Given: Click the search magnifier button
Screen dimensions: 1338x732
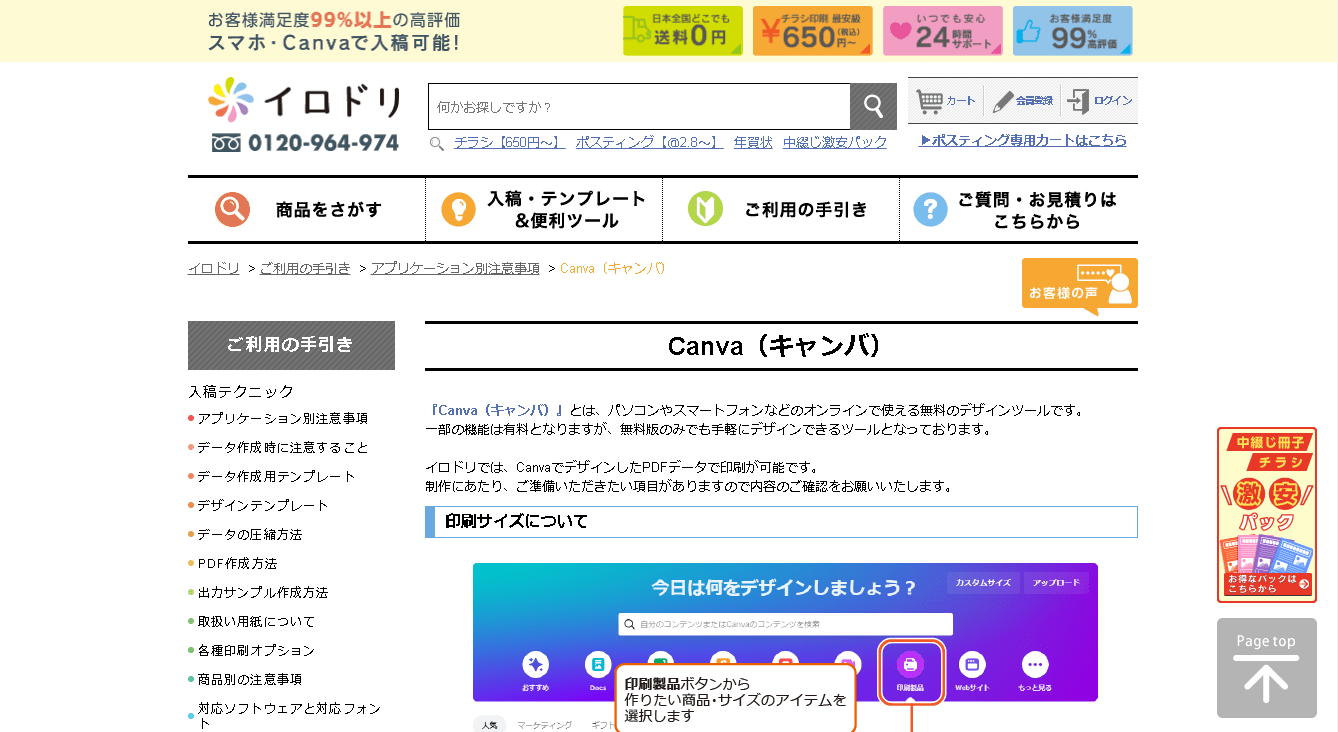Looking at the screenshot, I should coord(873,106).
